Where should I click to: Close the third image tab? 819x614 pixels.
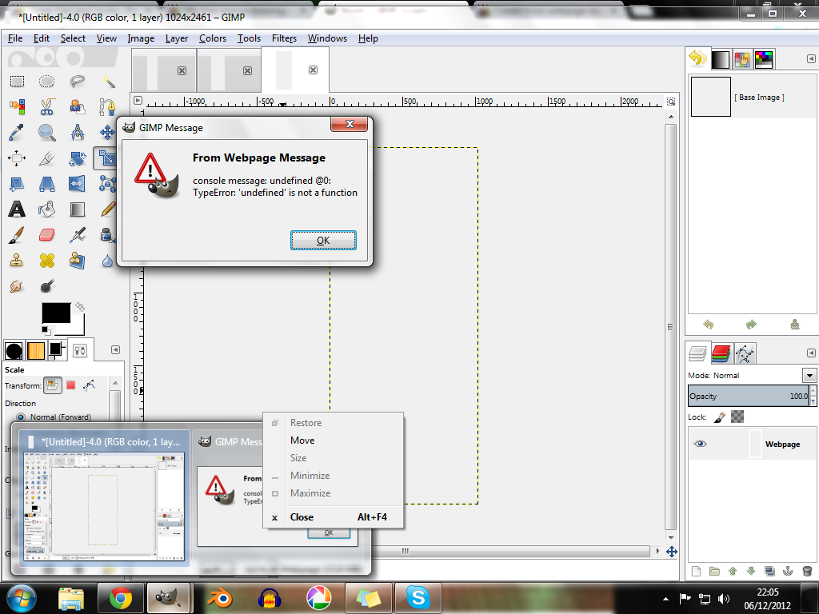(313, 69)
